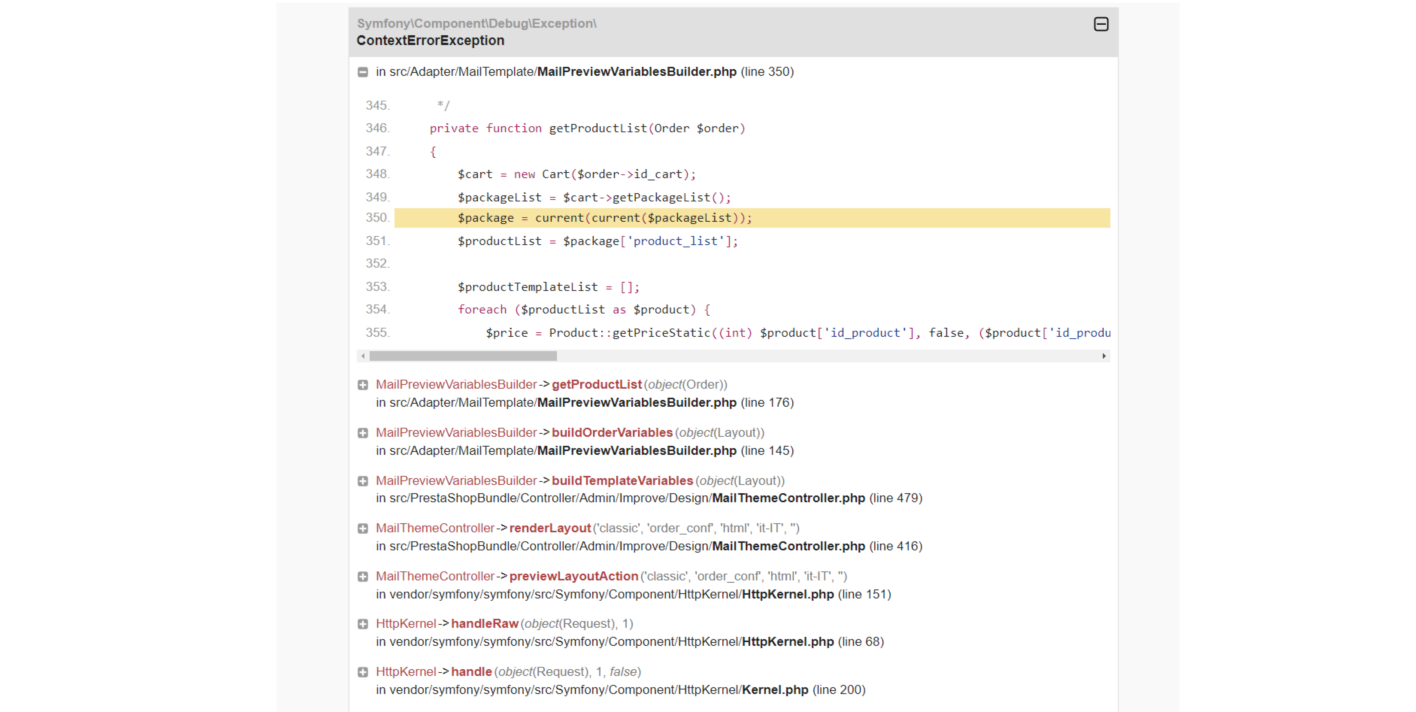Click the horizontal scrollbar thumb under the code
Viewport: 1416px width, 712px height.
point(463,356)
